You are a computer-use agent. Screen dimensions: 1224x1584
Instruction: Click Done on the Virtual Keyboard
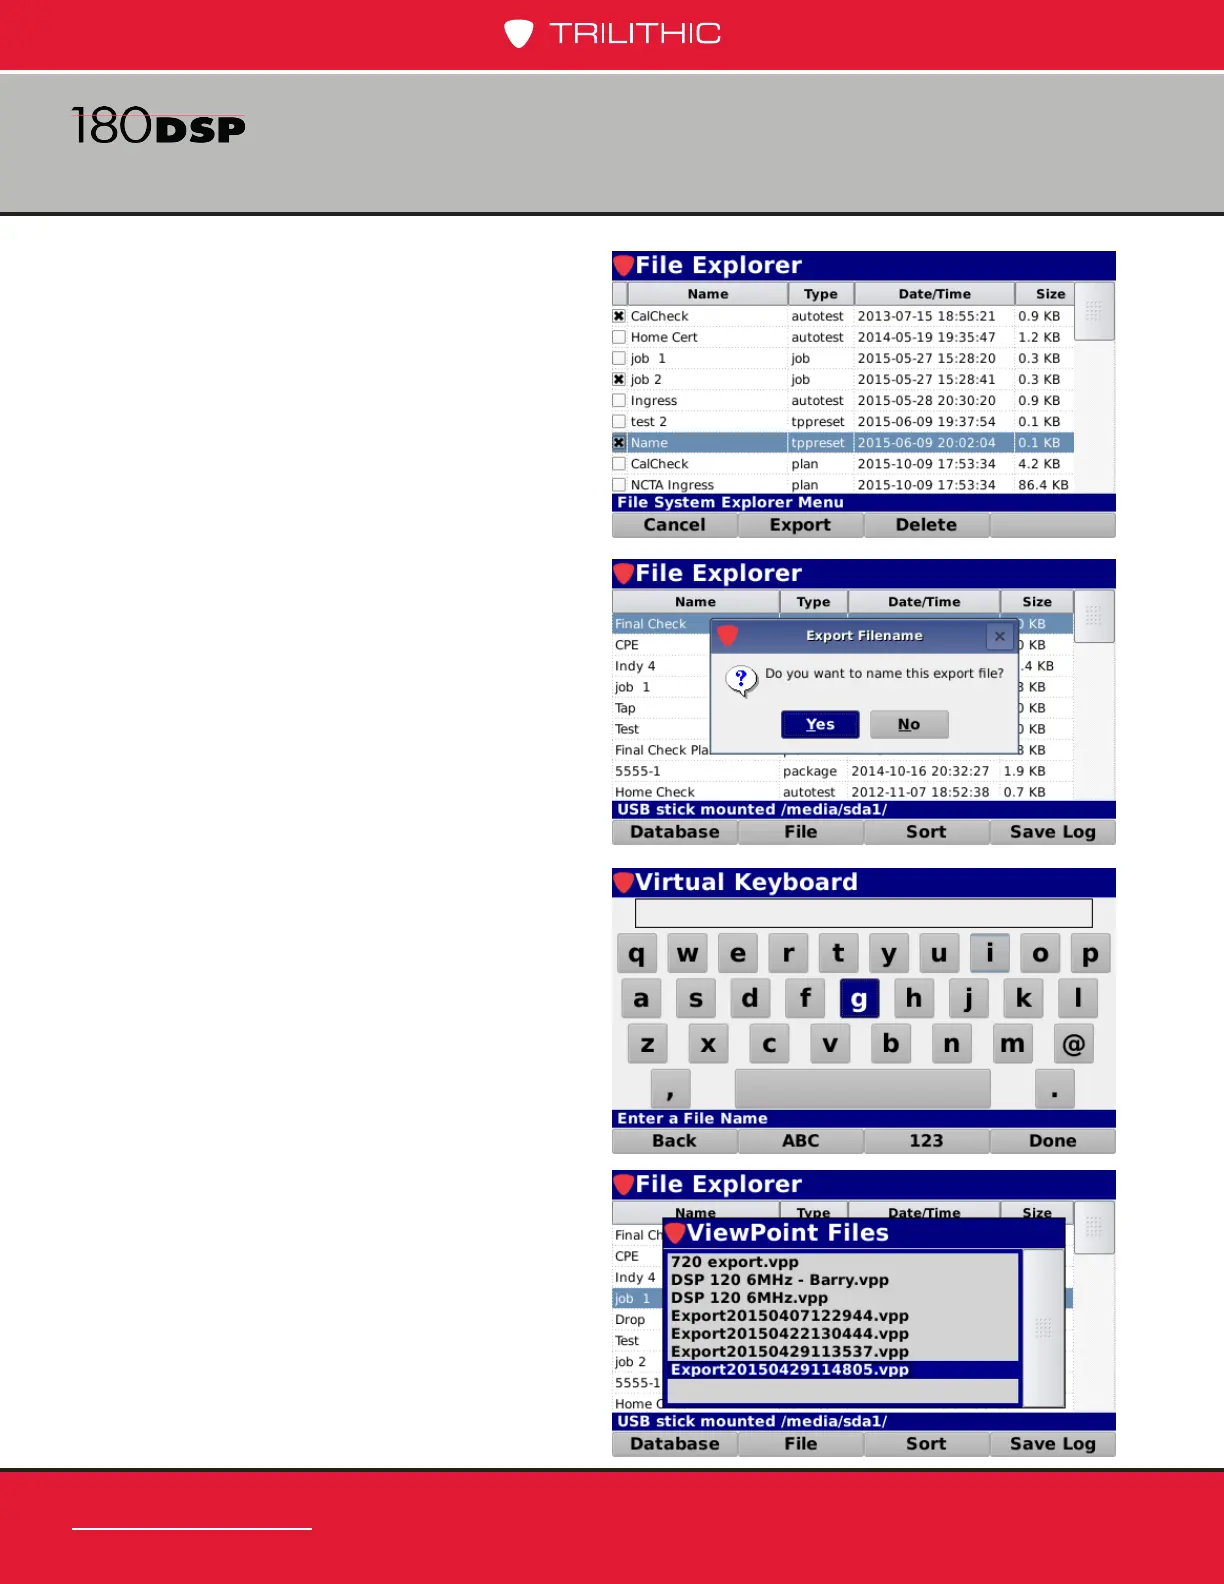click(1052, 1141)
